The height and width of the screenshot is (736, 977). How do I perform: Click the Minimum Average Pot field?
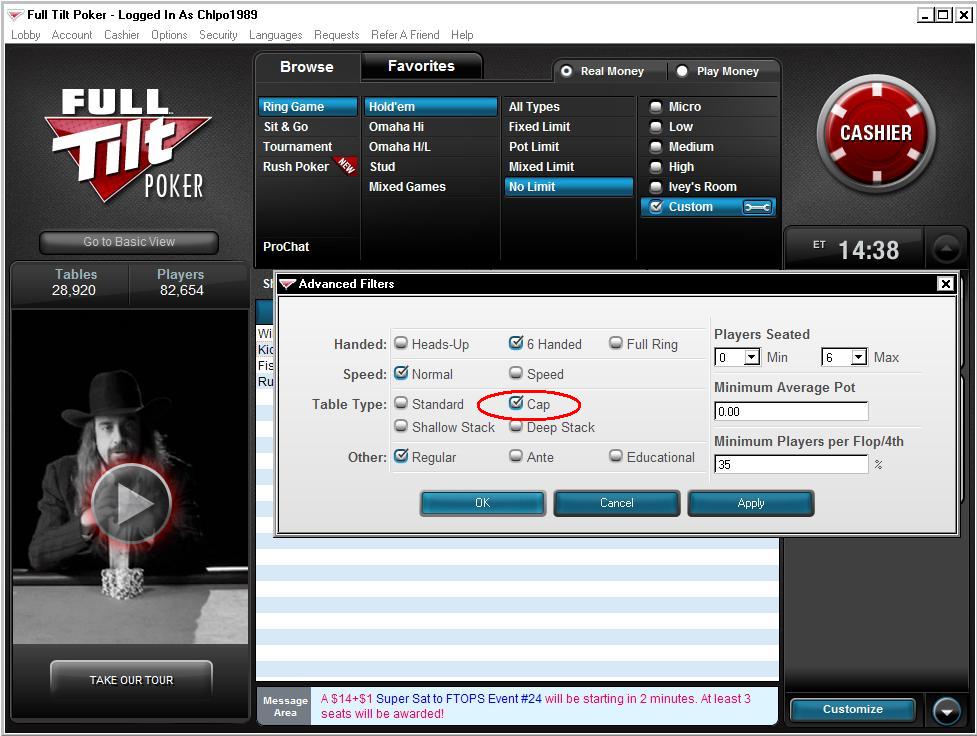(x=791, y=411)
